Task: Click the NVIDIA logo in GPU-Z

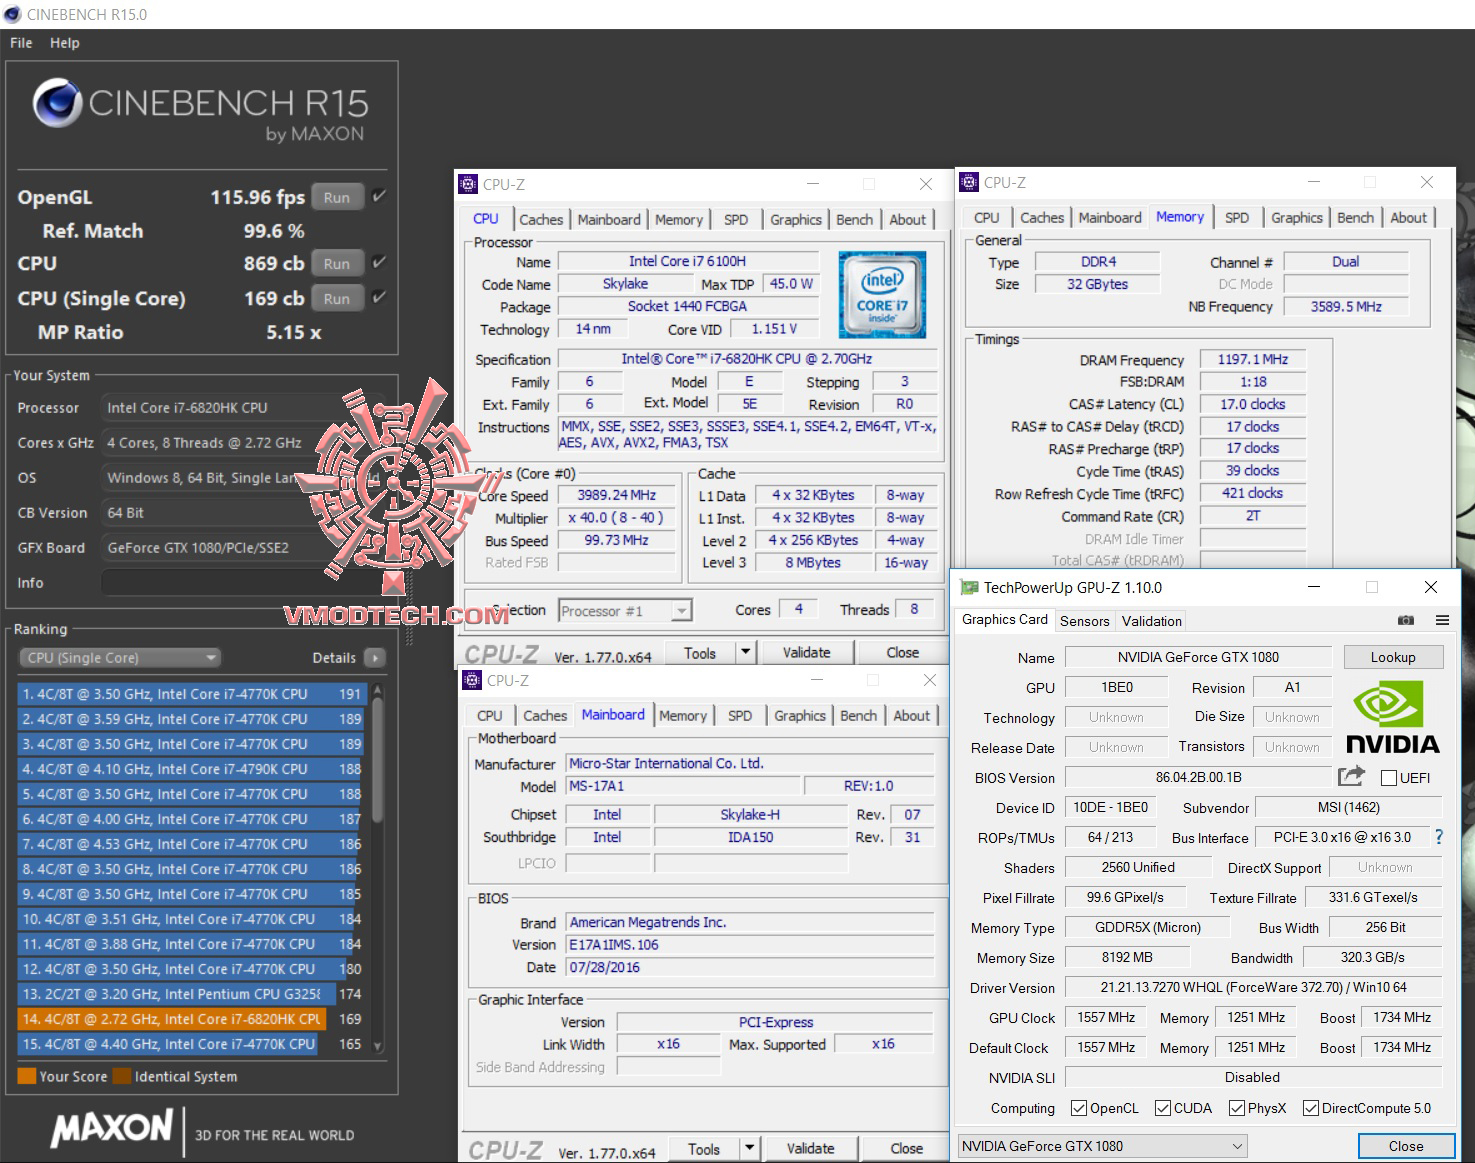Action: coord(1392,717)
